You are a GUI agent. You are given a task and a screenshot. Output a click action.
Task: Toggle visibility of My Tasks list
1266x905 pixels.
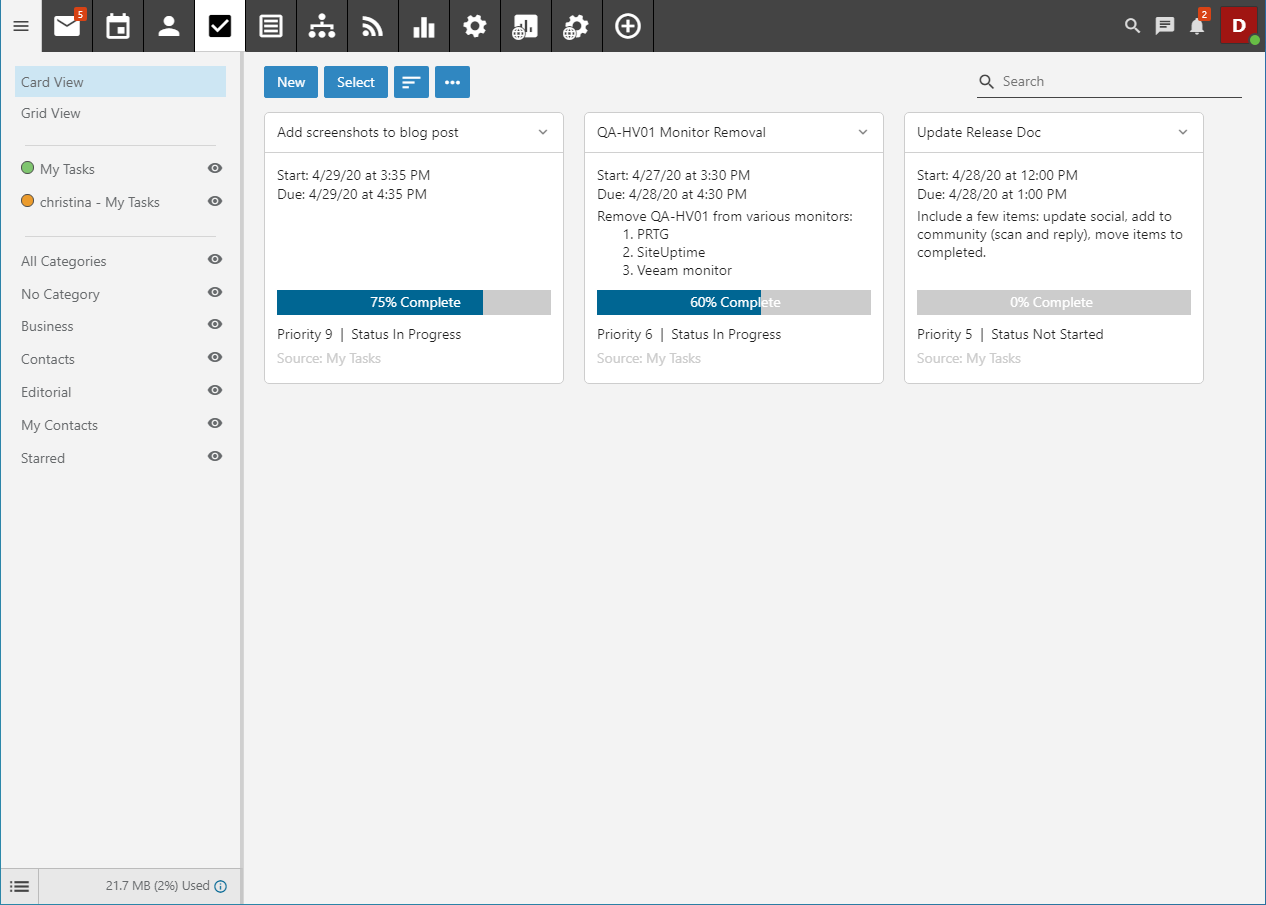click(214, 168)
